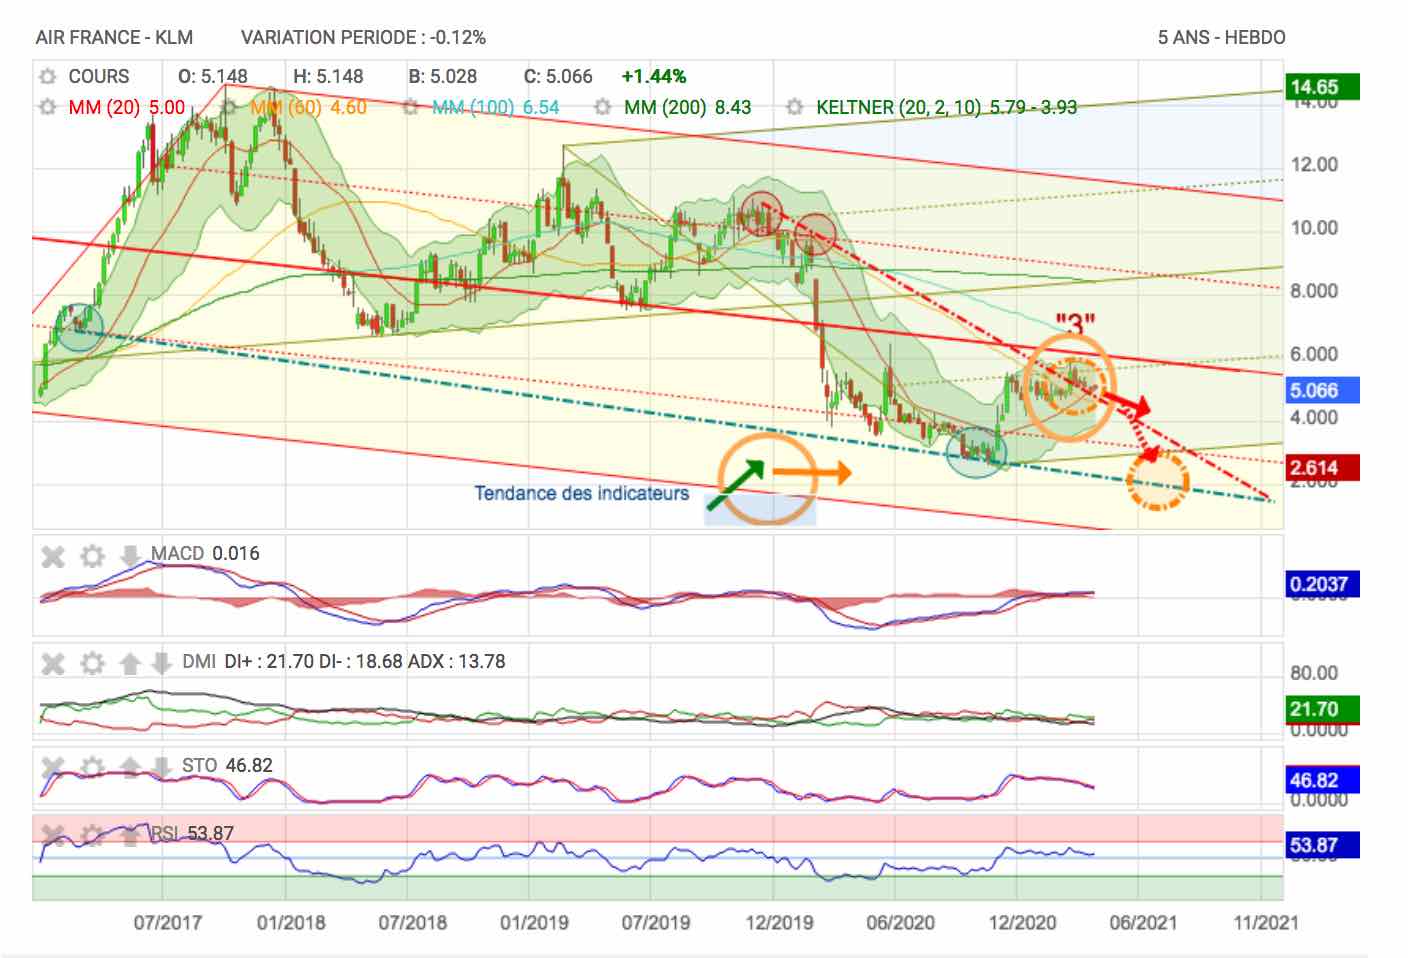Click the closing price C: 5.066
Viewport: 1408px width, 958px height.
point(558,76)
